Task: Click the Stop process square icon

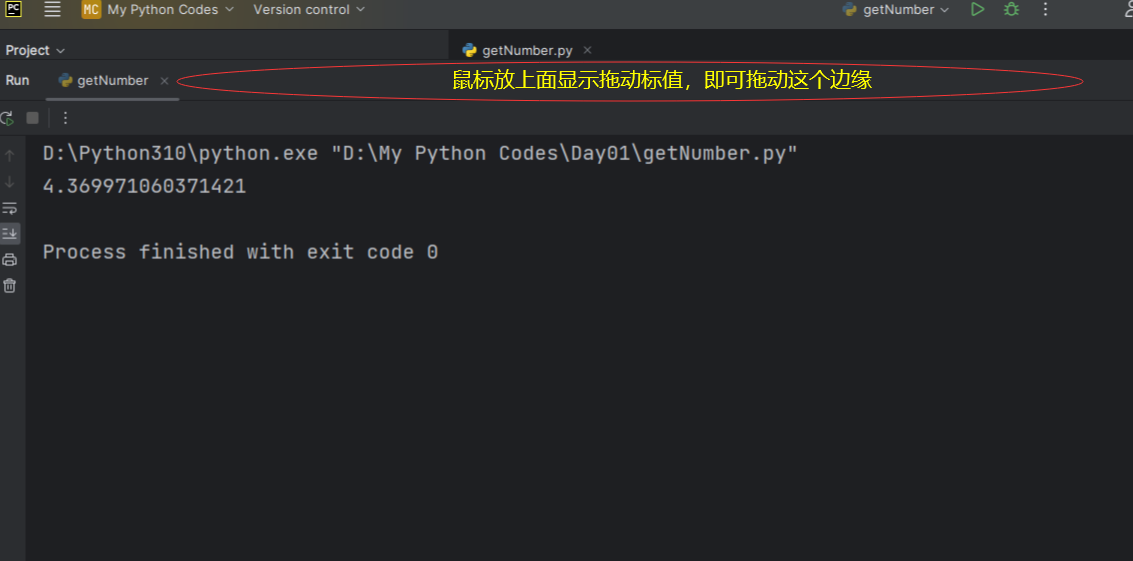Action: tap(32, 118)
